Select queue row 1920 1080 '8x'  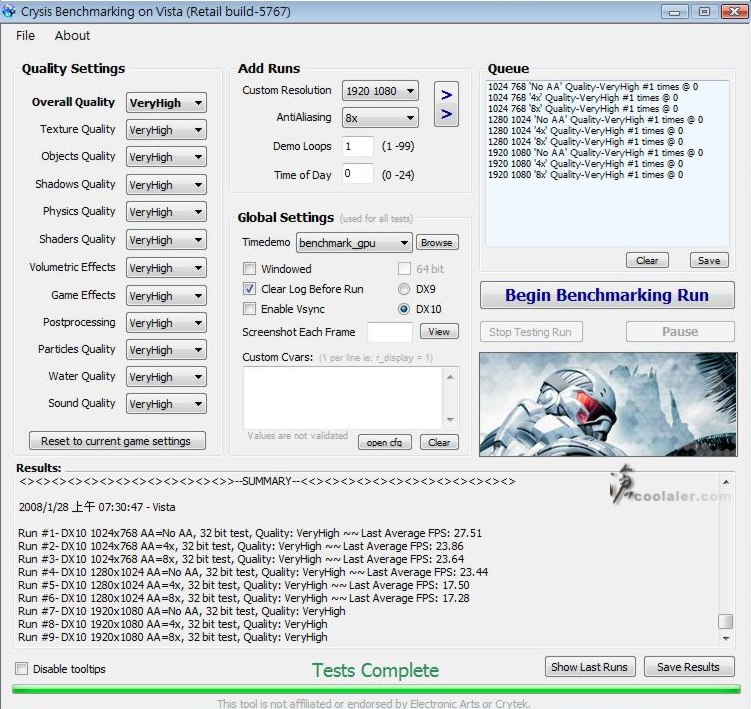[585, 175]
